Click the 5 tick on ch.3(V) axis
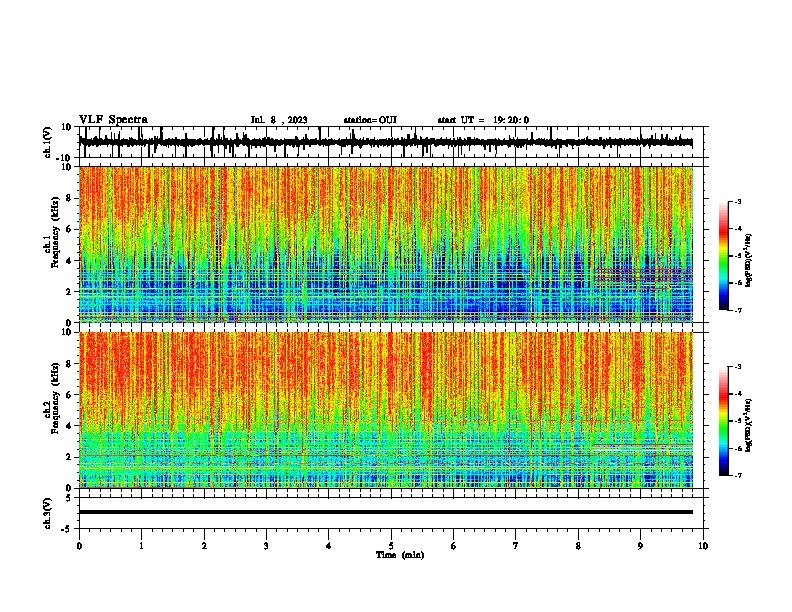Image resolution: width=792 pixels, height=612 pixels. click(x=70, y=498)
